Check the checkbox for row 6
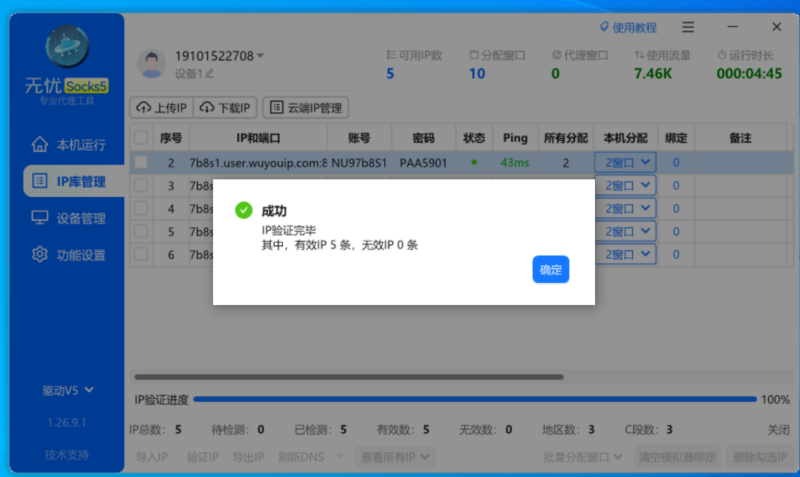The image size is (800, 477). 141,254
